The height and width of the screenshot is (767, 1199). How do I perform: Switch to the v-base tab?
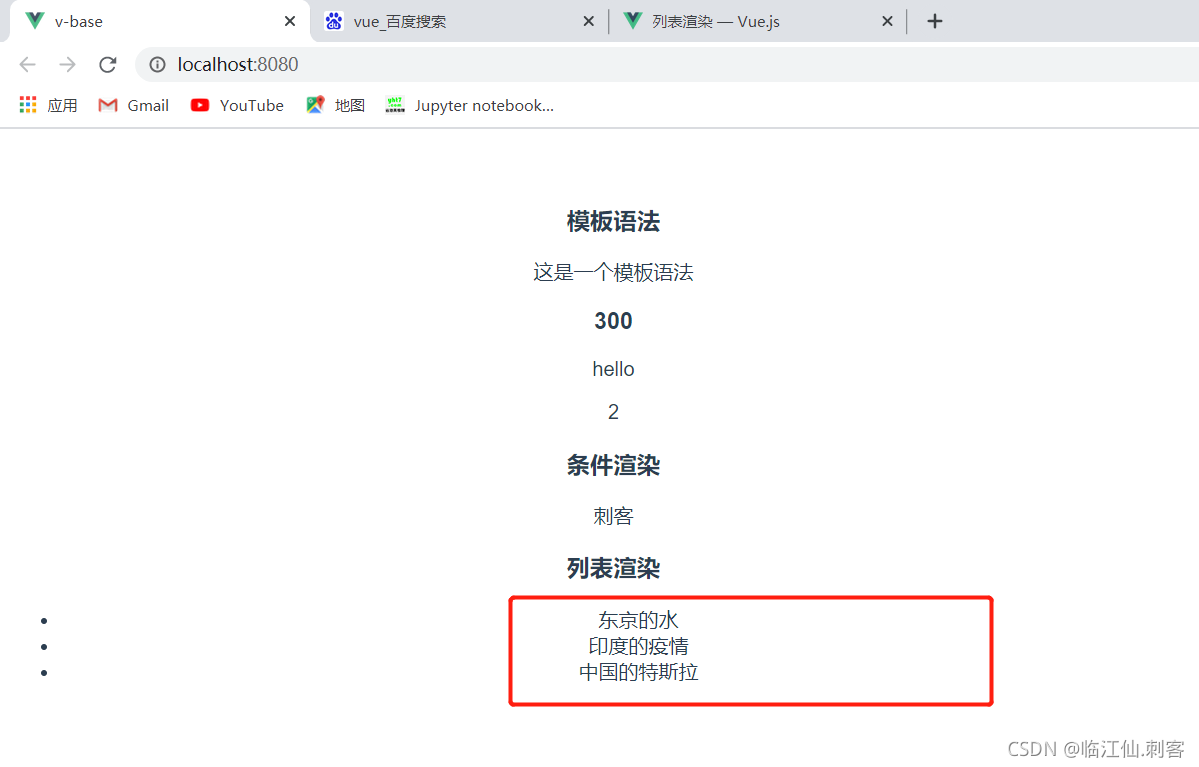pyautogui.click(x=159, y=21)
